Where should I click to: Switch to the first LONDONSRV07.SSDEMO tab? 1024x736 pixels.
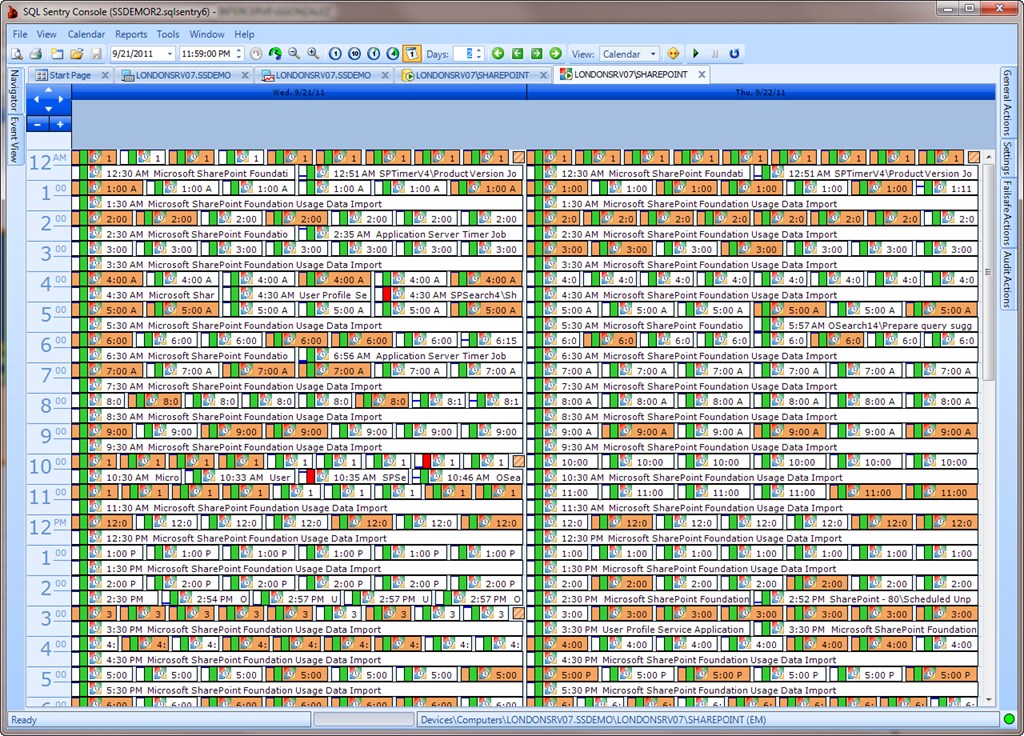pyautogui.click(x=184, y=75)
